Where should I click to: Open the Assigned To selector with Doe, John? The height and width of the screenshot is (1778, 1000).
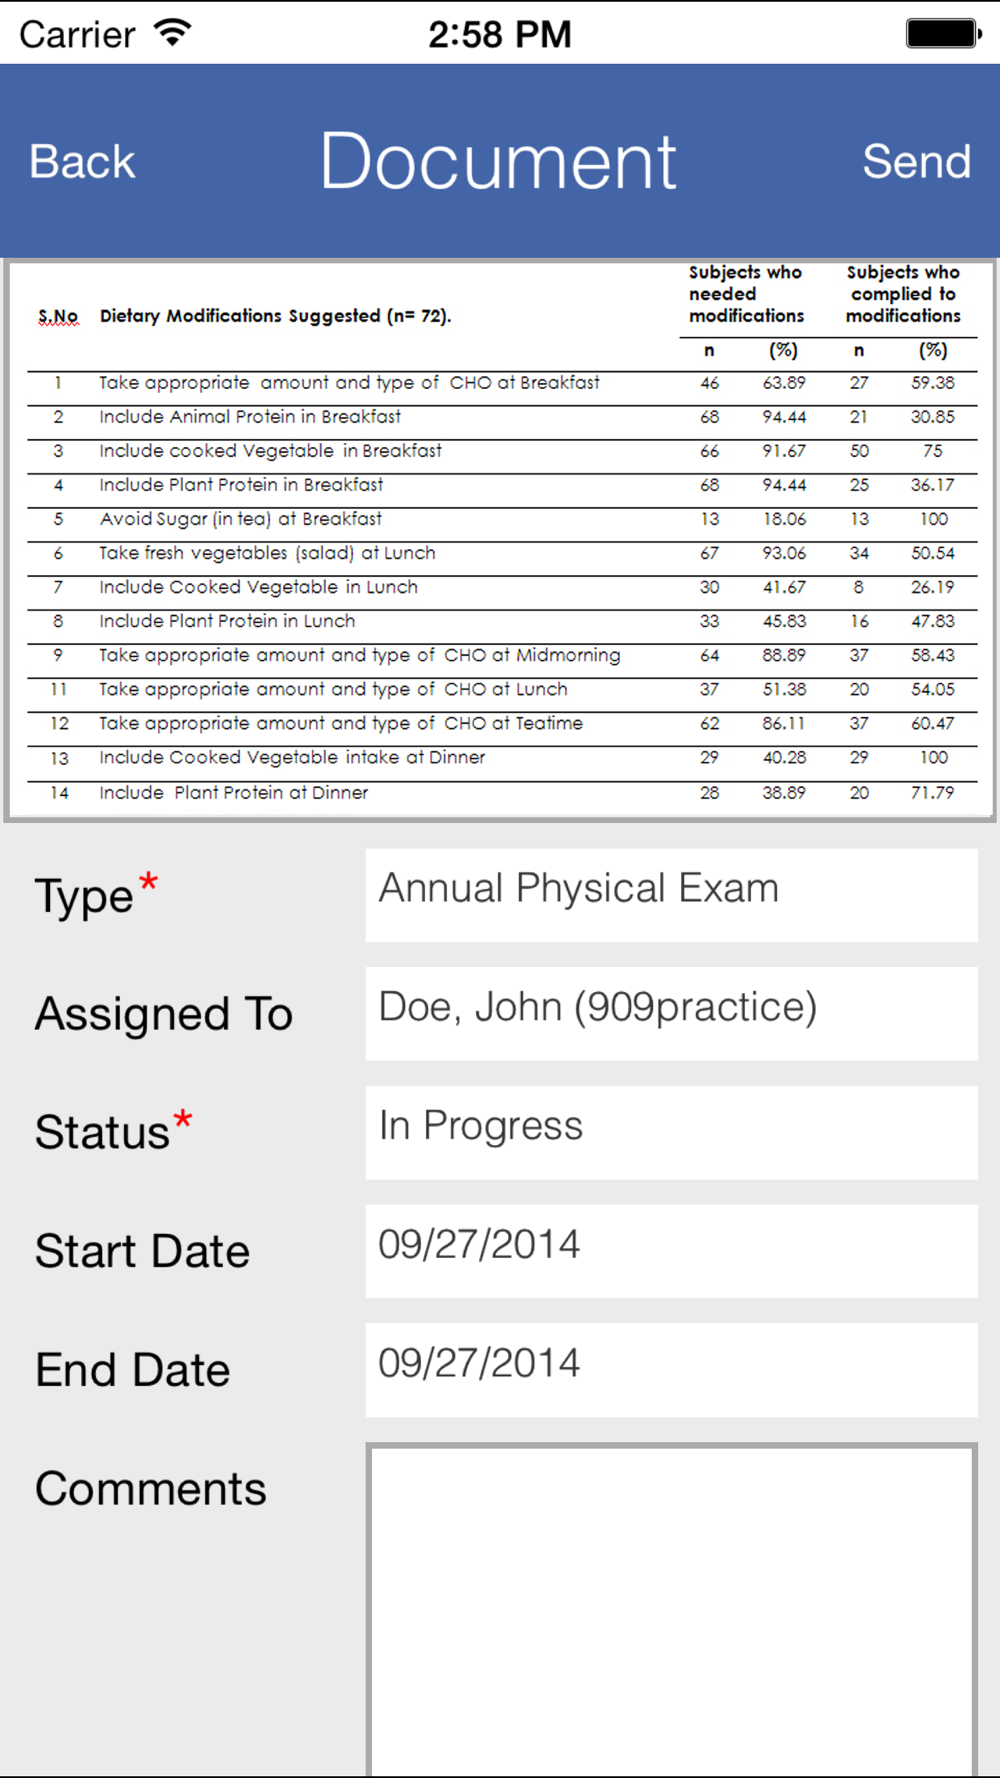click(x=671, y=1012)
